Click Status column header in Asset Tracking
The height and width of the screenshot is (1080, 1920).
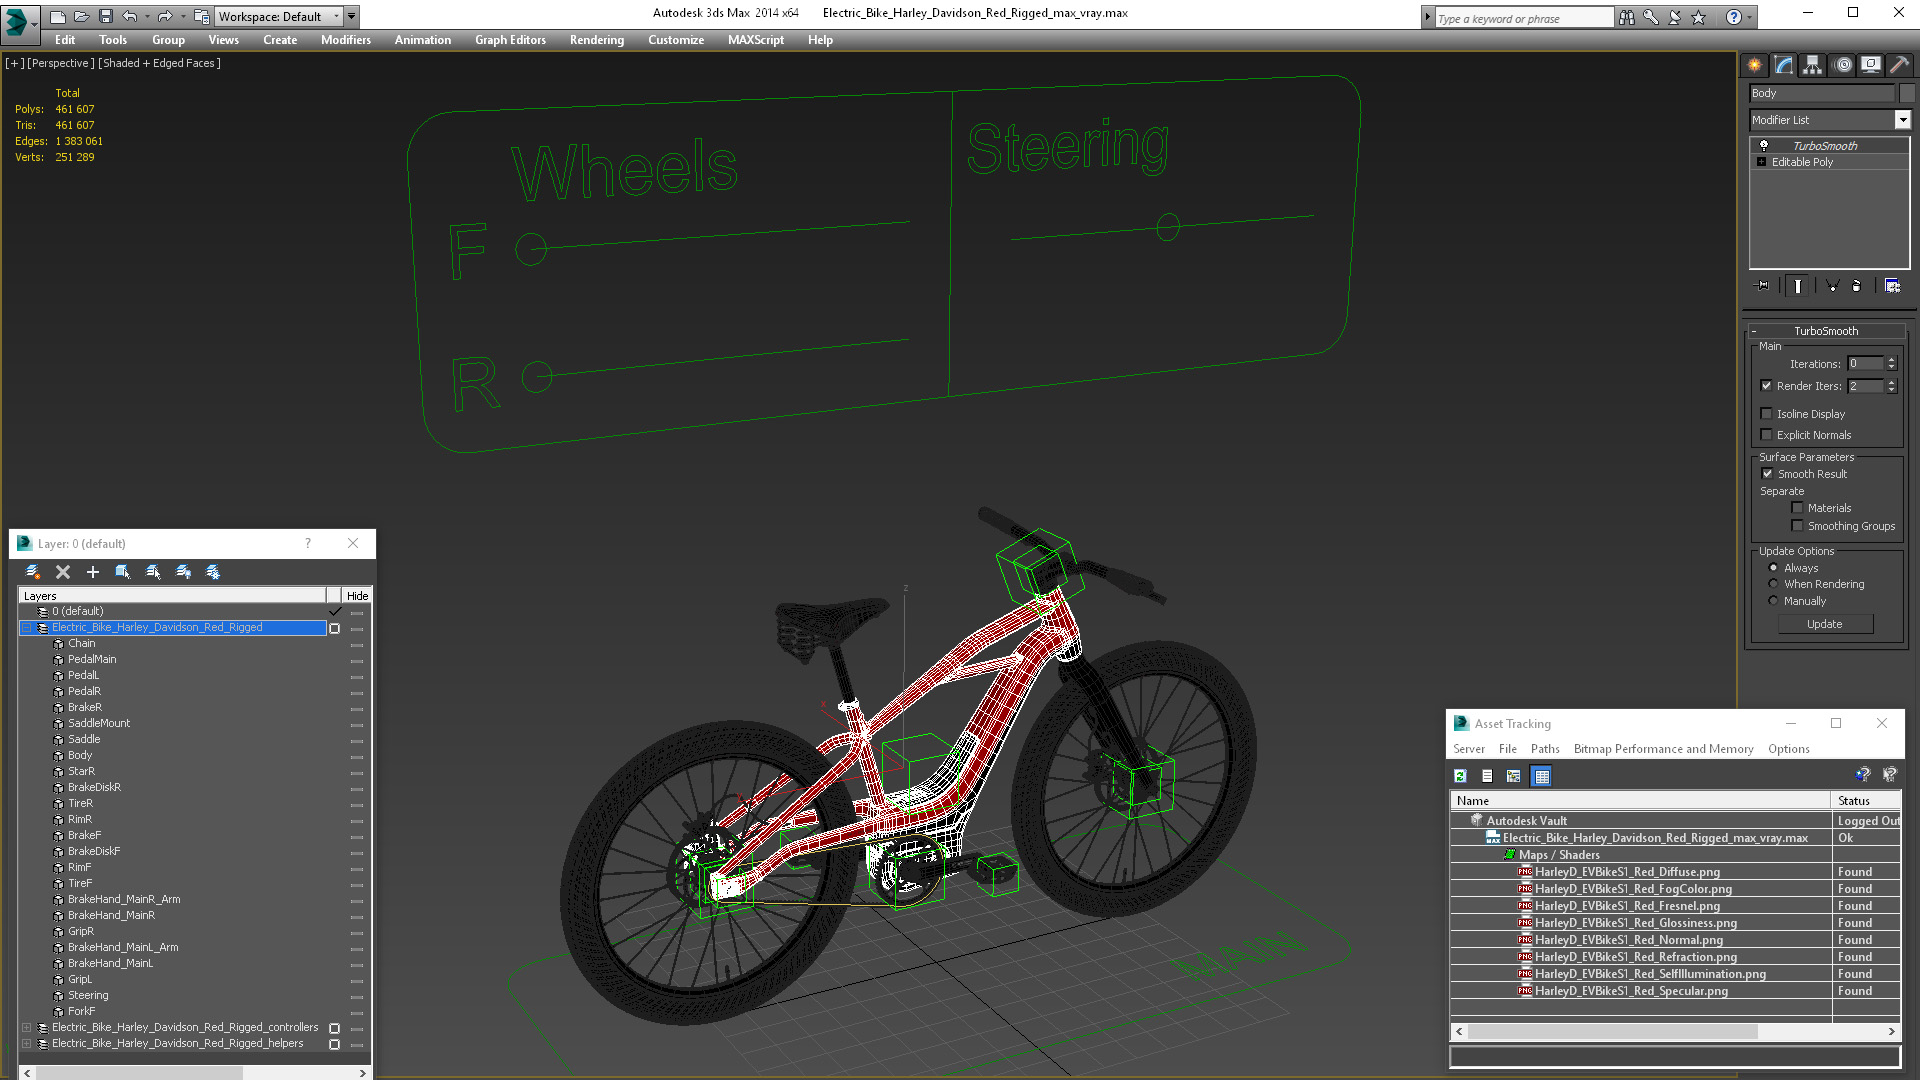(x=1866, y=801)
